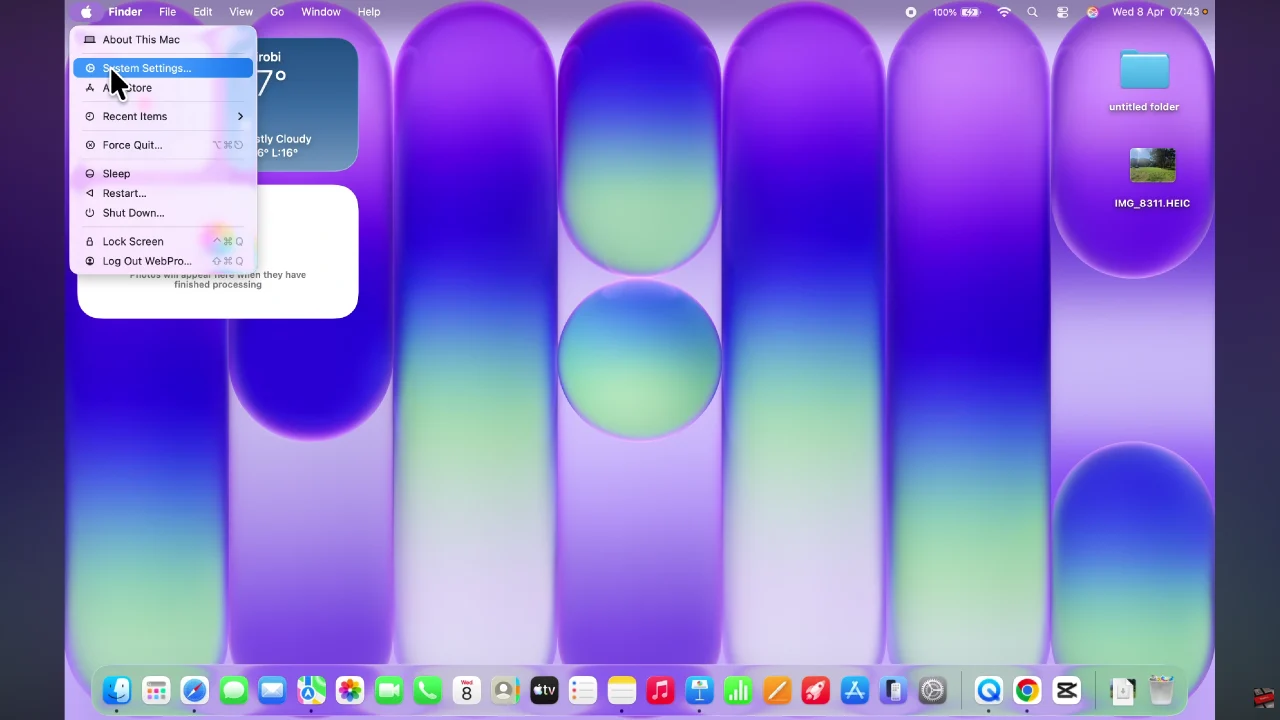Select System Settings from the Apple menu

(x=146, y=68)
